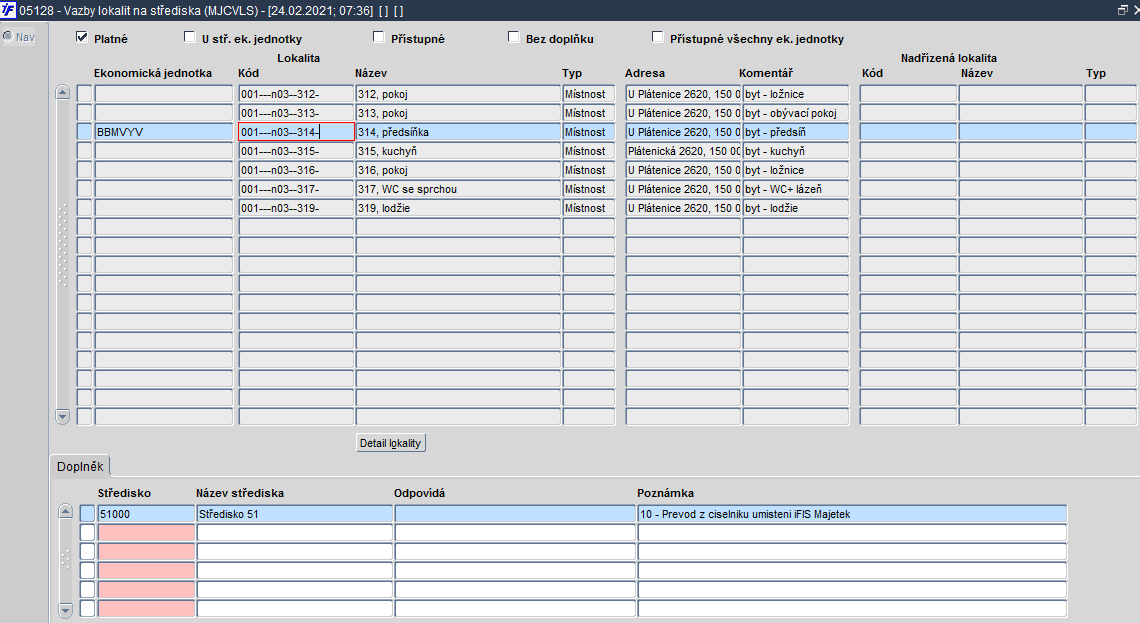Click the Detail lokality button
The image size is (1140, 623).
(390, 443)
